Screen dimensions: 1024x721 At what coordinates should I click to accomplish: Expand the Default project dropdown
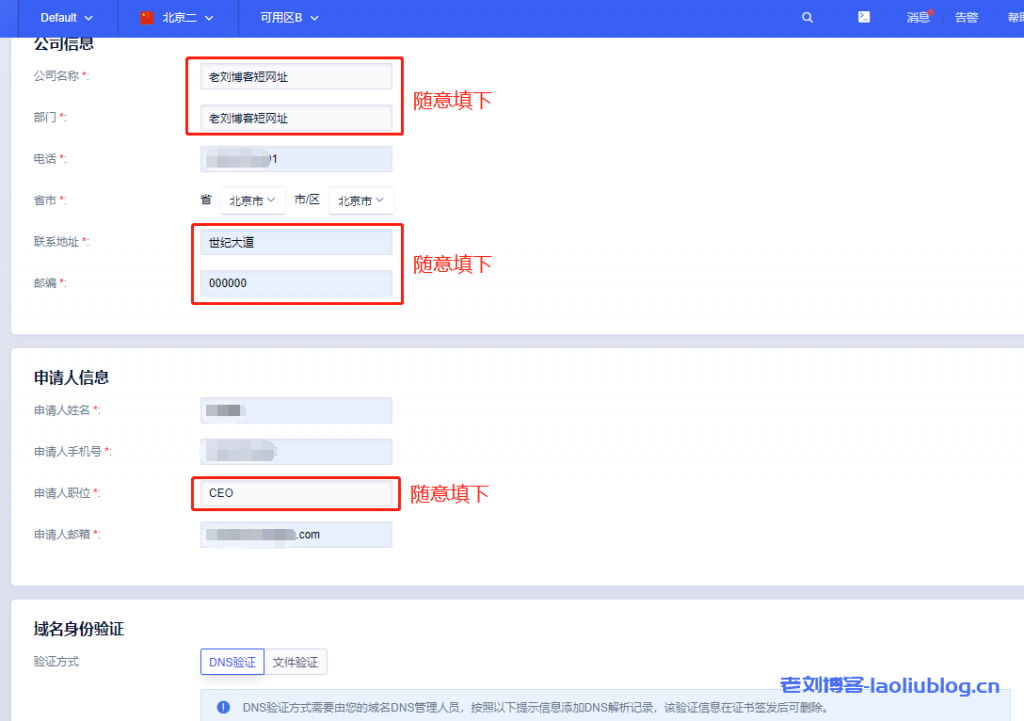tap(66, 18)
